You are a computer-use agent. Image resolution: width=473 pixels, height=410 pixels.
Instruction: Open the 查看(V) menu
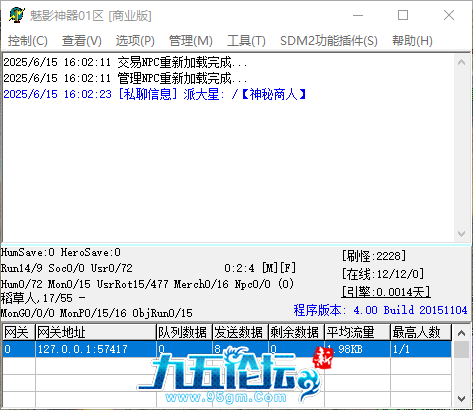click(82, 41)
